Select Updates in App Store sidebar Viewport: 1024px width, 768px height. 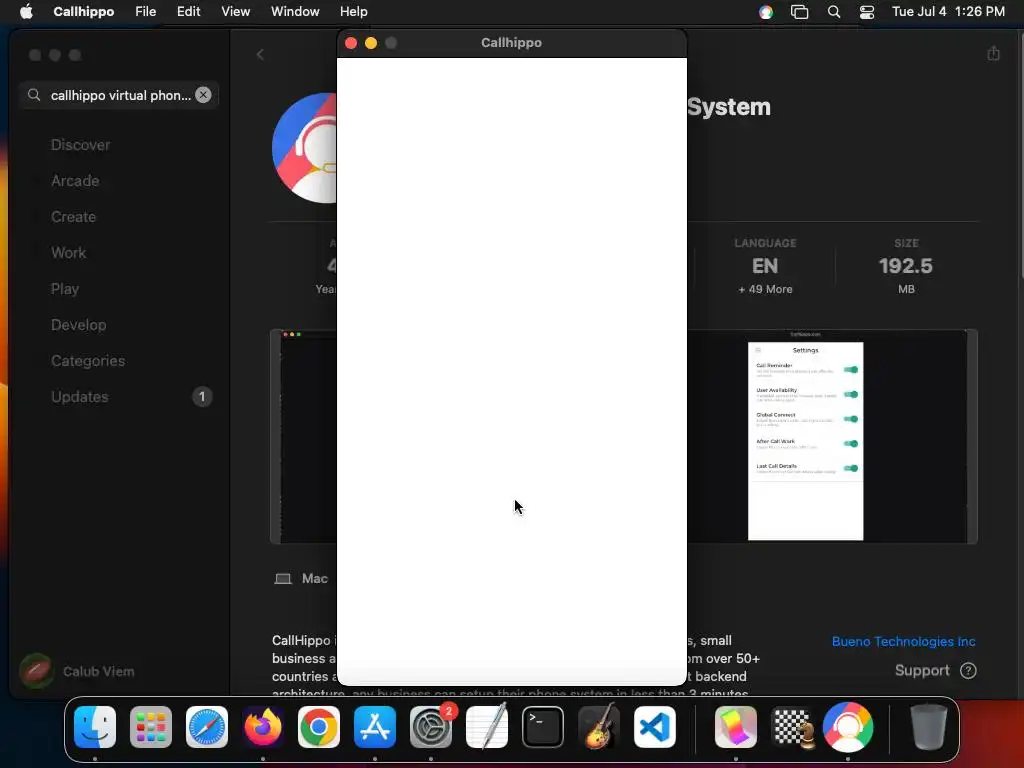(x=80, y=396)
